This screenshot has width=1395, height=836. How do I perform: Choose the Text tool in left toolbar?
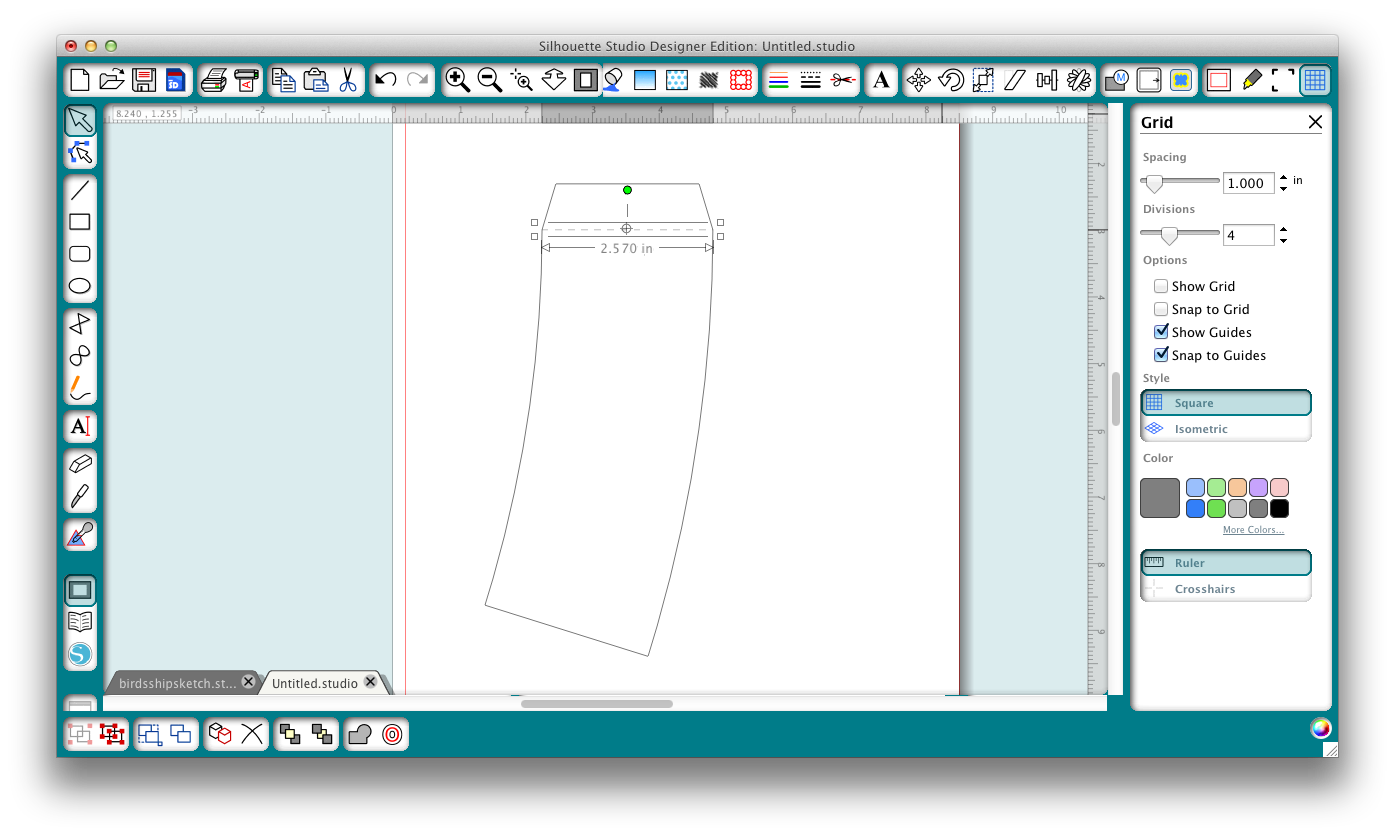(80, 427)
